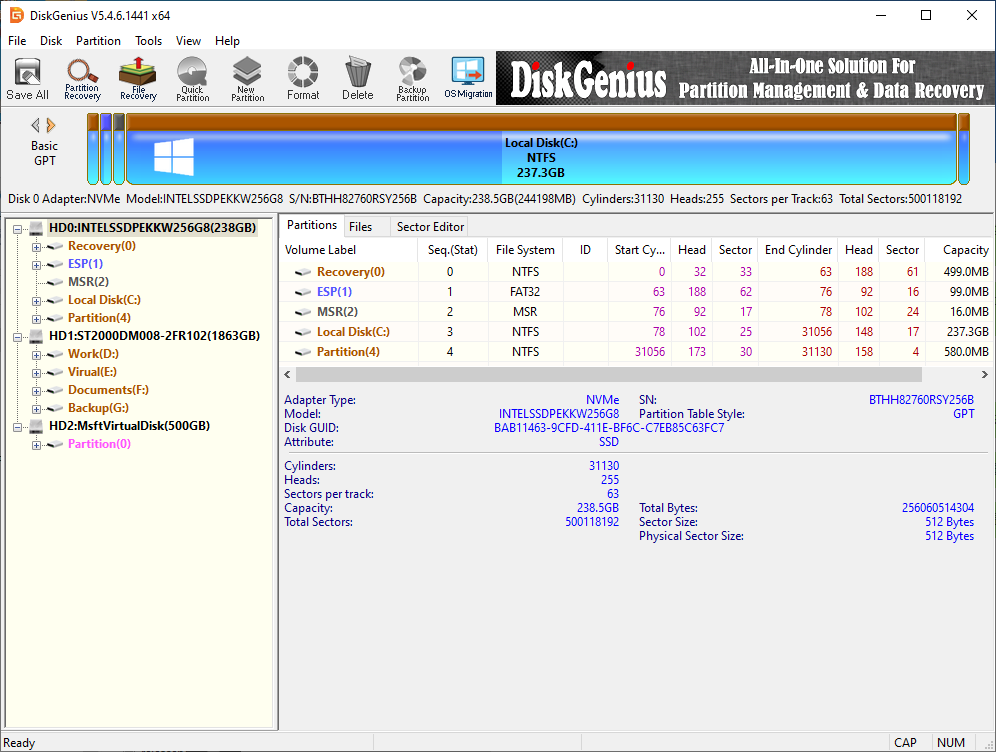The image size is (996, 752).
Task: Open the Partition Recovery tool
Action: pyautogui.click(x=83, y=78)
